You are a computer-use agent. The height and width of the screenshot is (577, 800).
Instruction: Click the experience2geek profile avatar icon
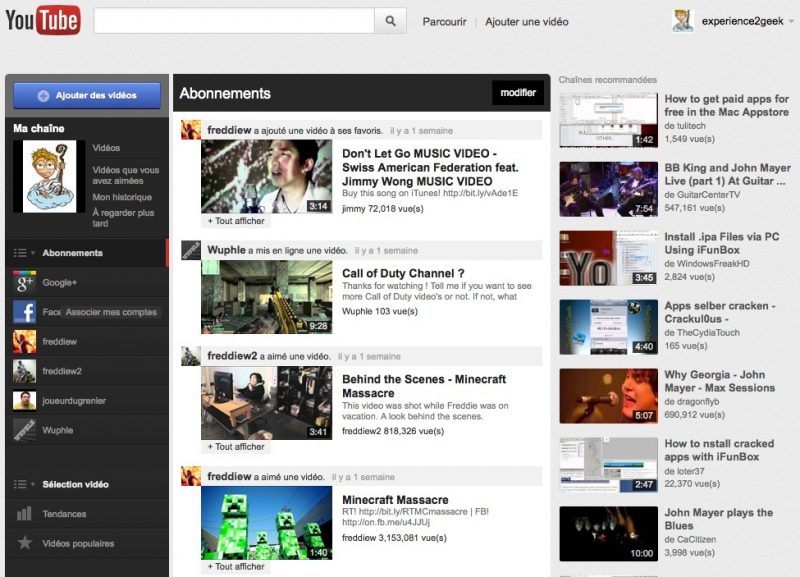683,21
